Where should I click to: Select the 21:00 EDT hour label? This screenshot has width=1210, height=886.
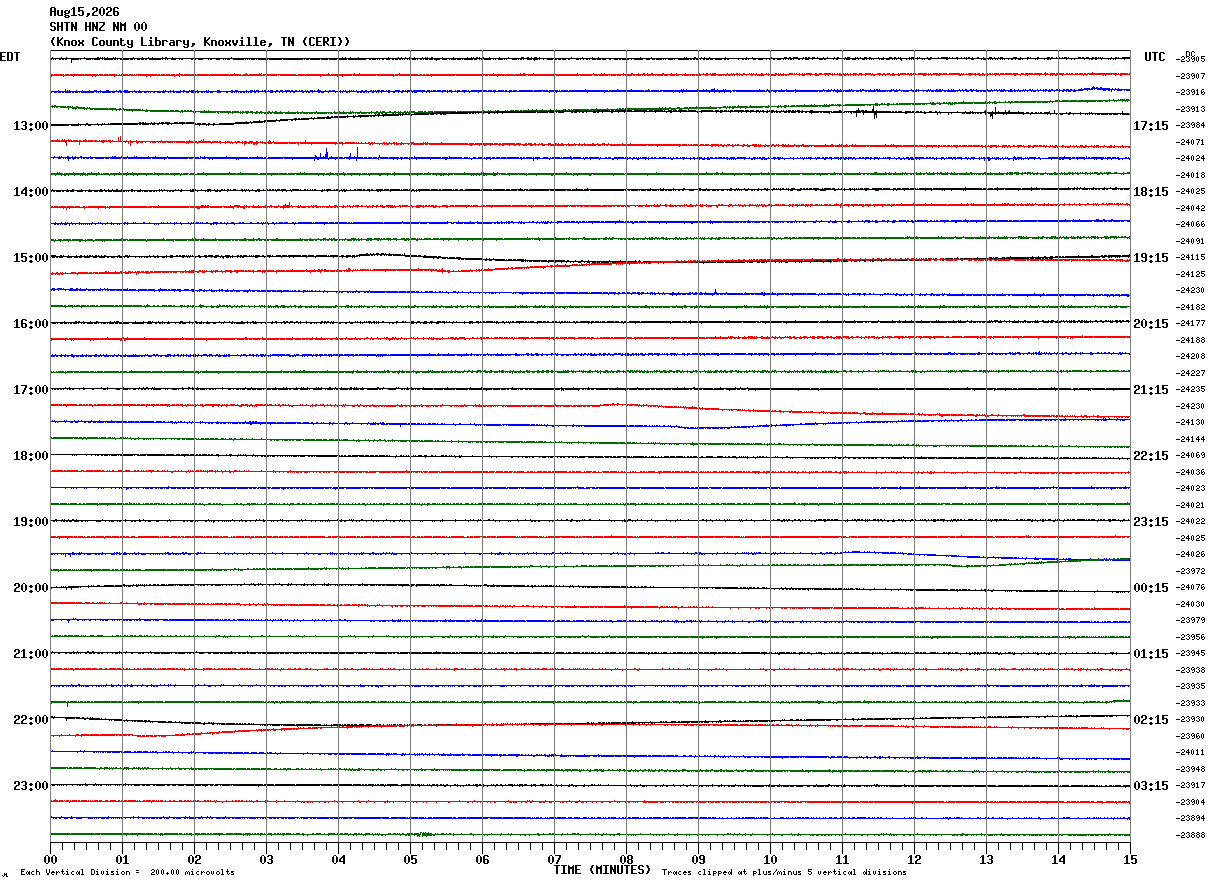click(30, 654)
